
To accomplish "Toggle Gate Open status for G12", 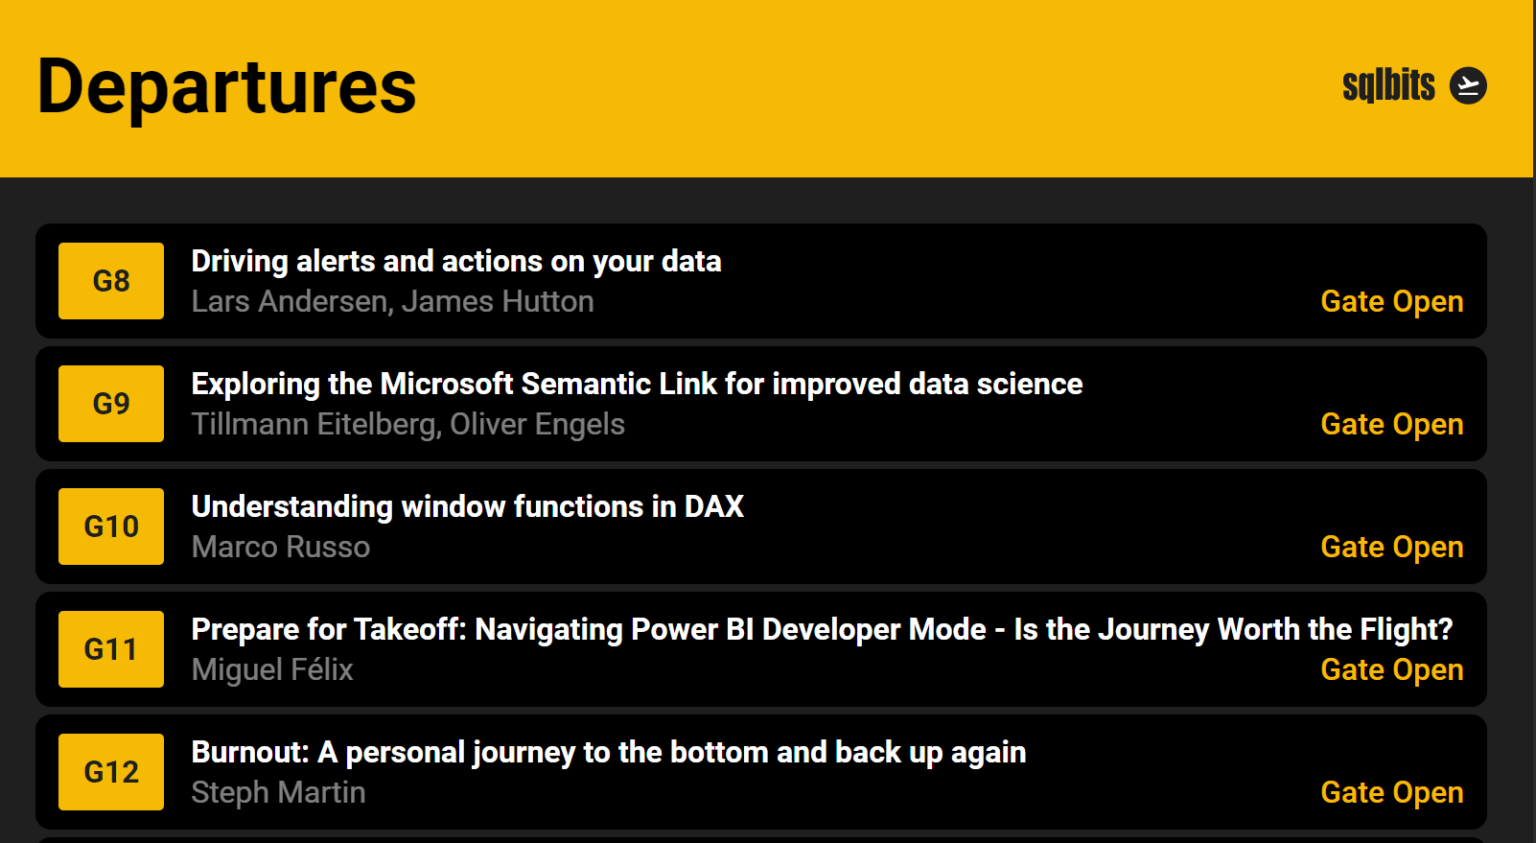I will (1391, 792).
